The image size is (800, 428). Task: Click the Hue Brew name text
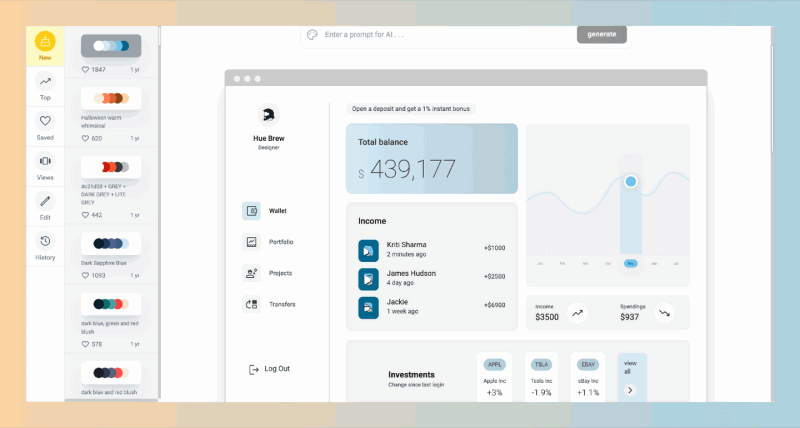click(x=269, y=138)
